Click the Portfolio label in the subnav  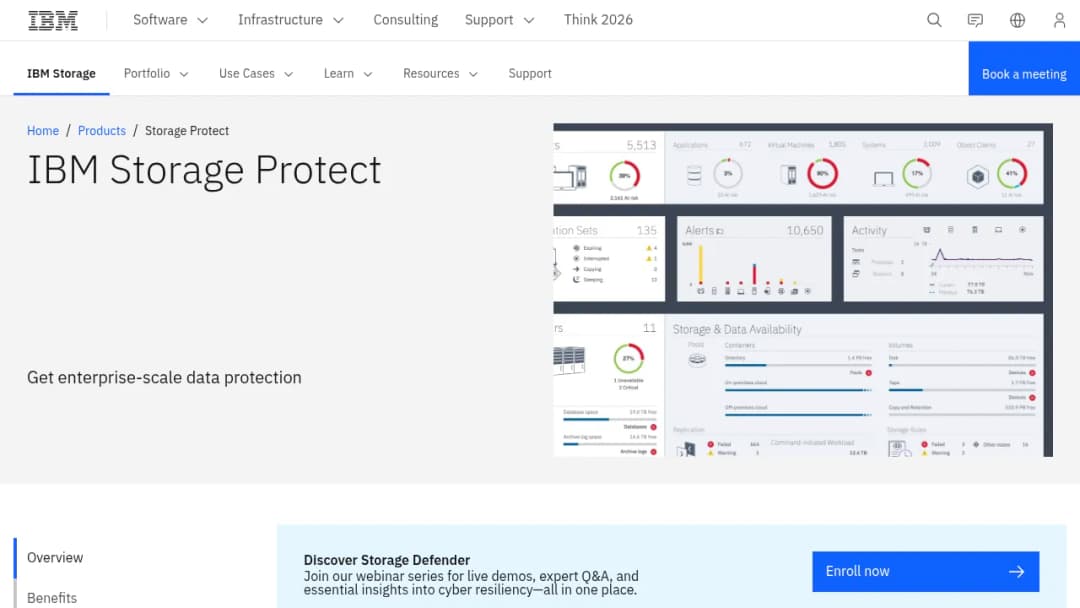click(x=147, y=74)
